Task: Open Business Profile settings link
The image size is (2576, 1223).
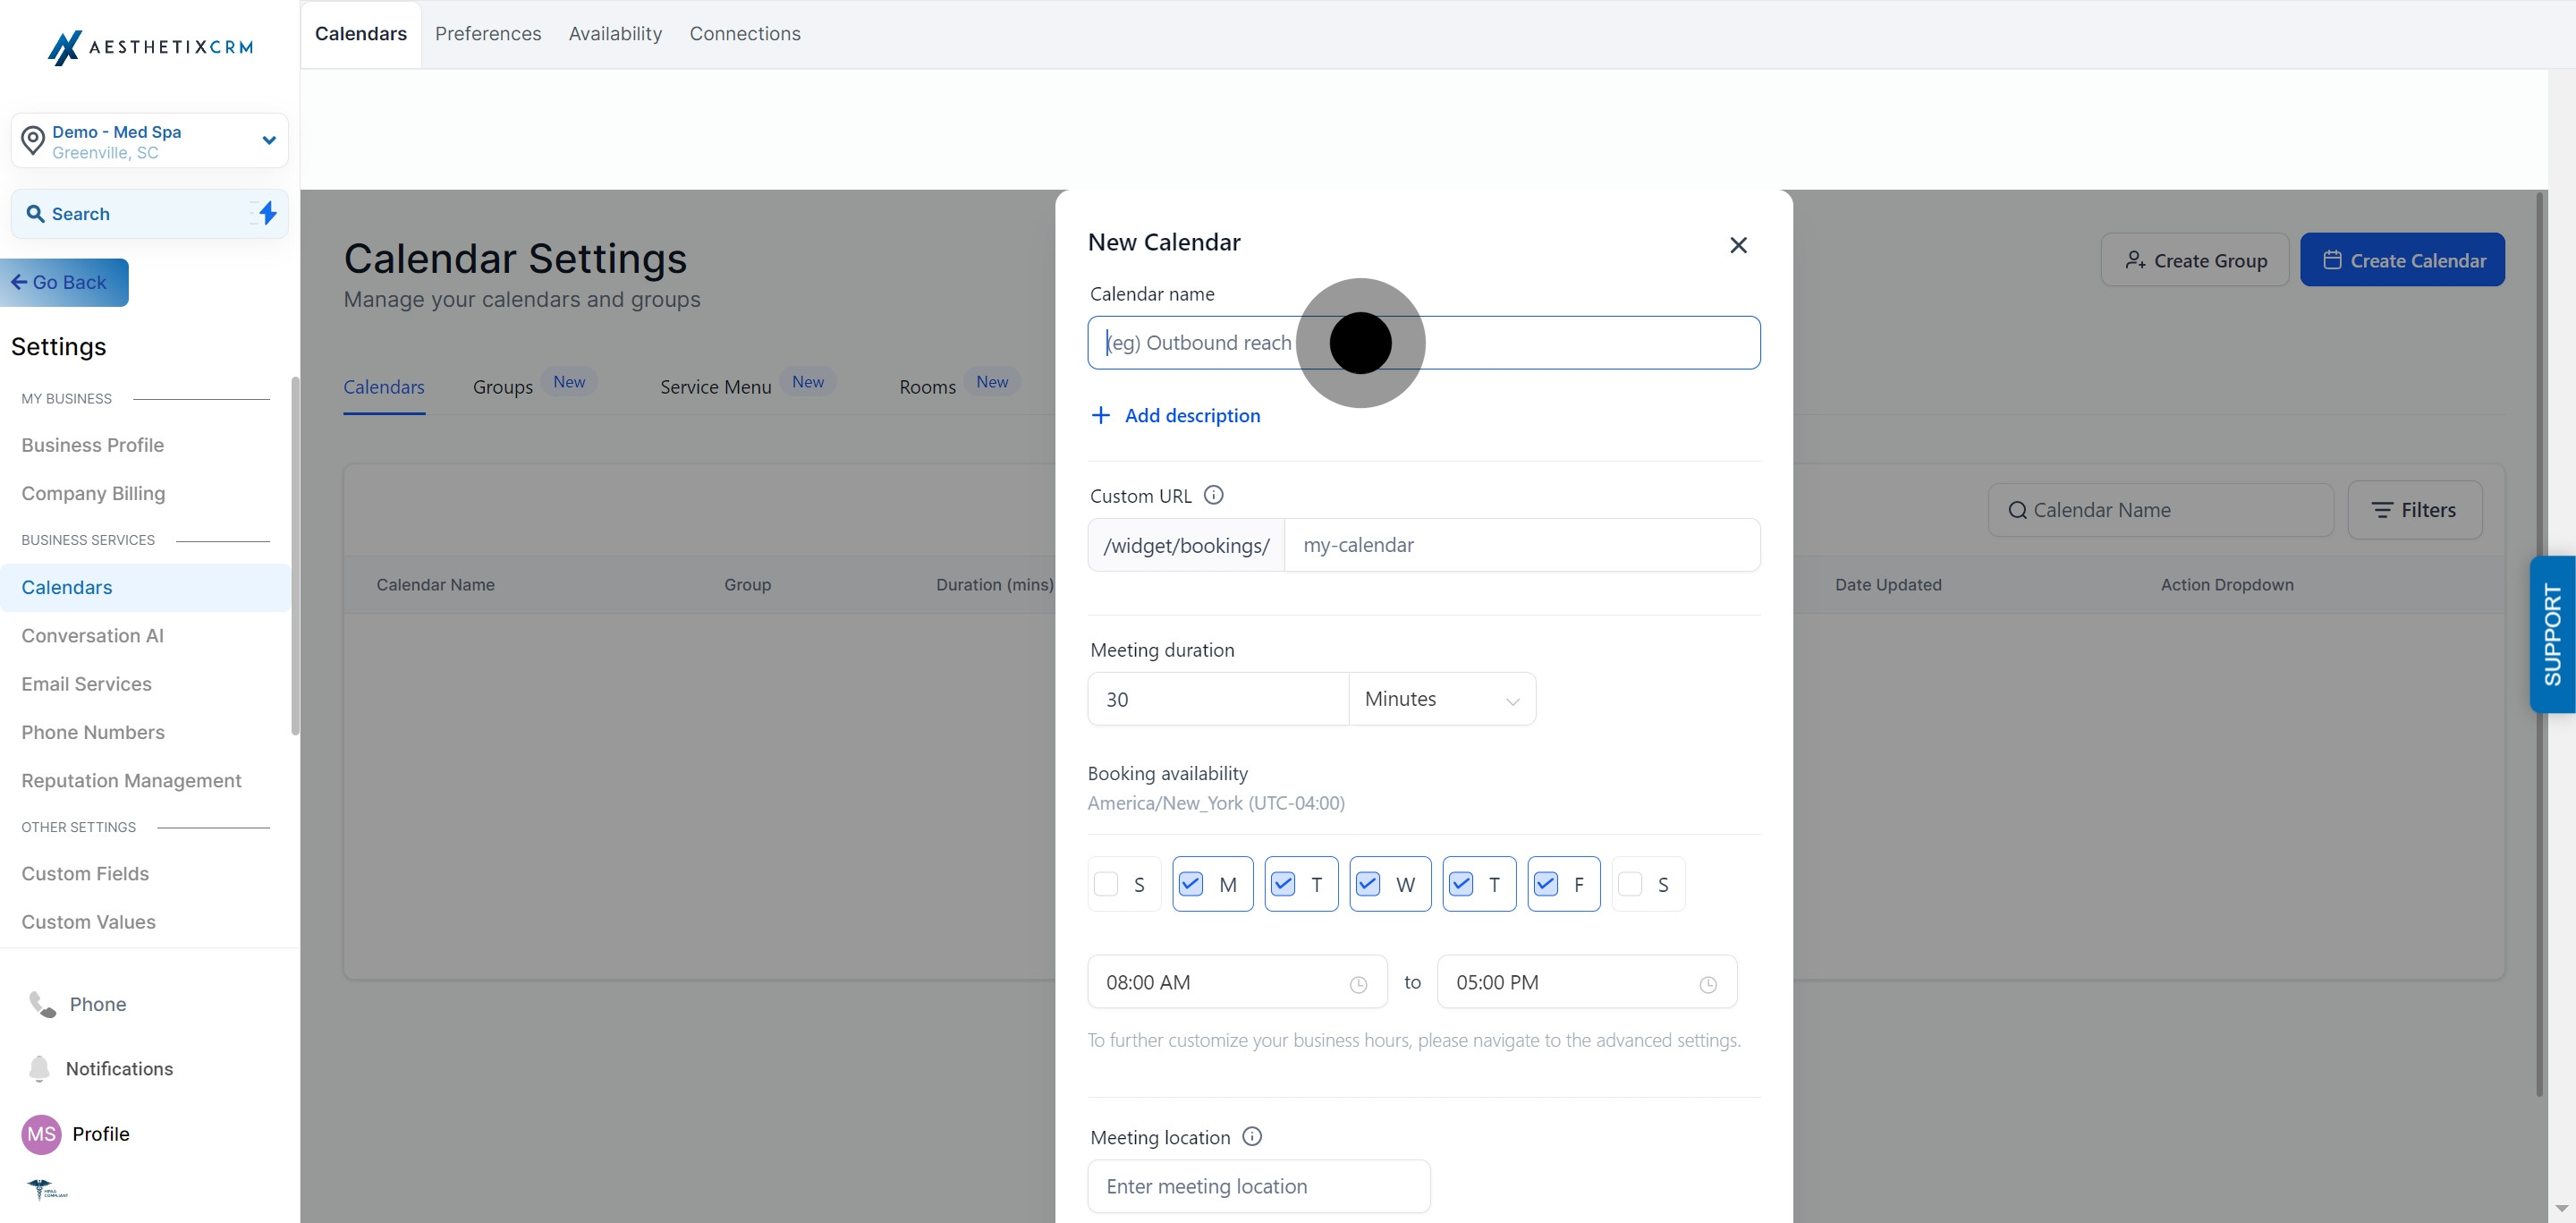Action: coord(92,445)
